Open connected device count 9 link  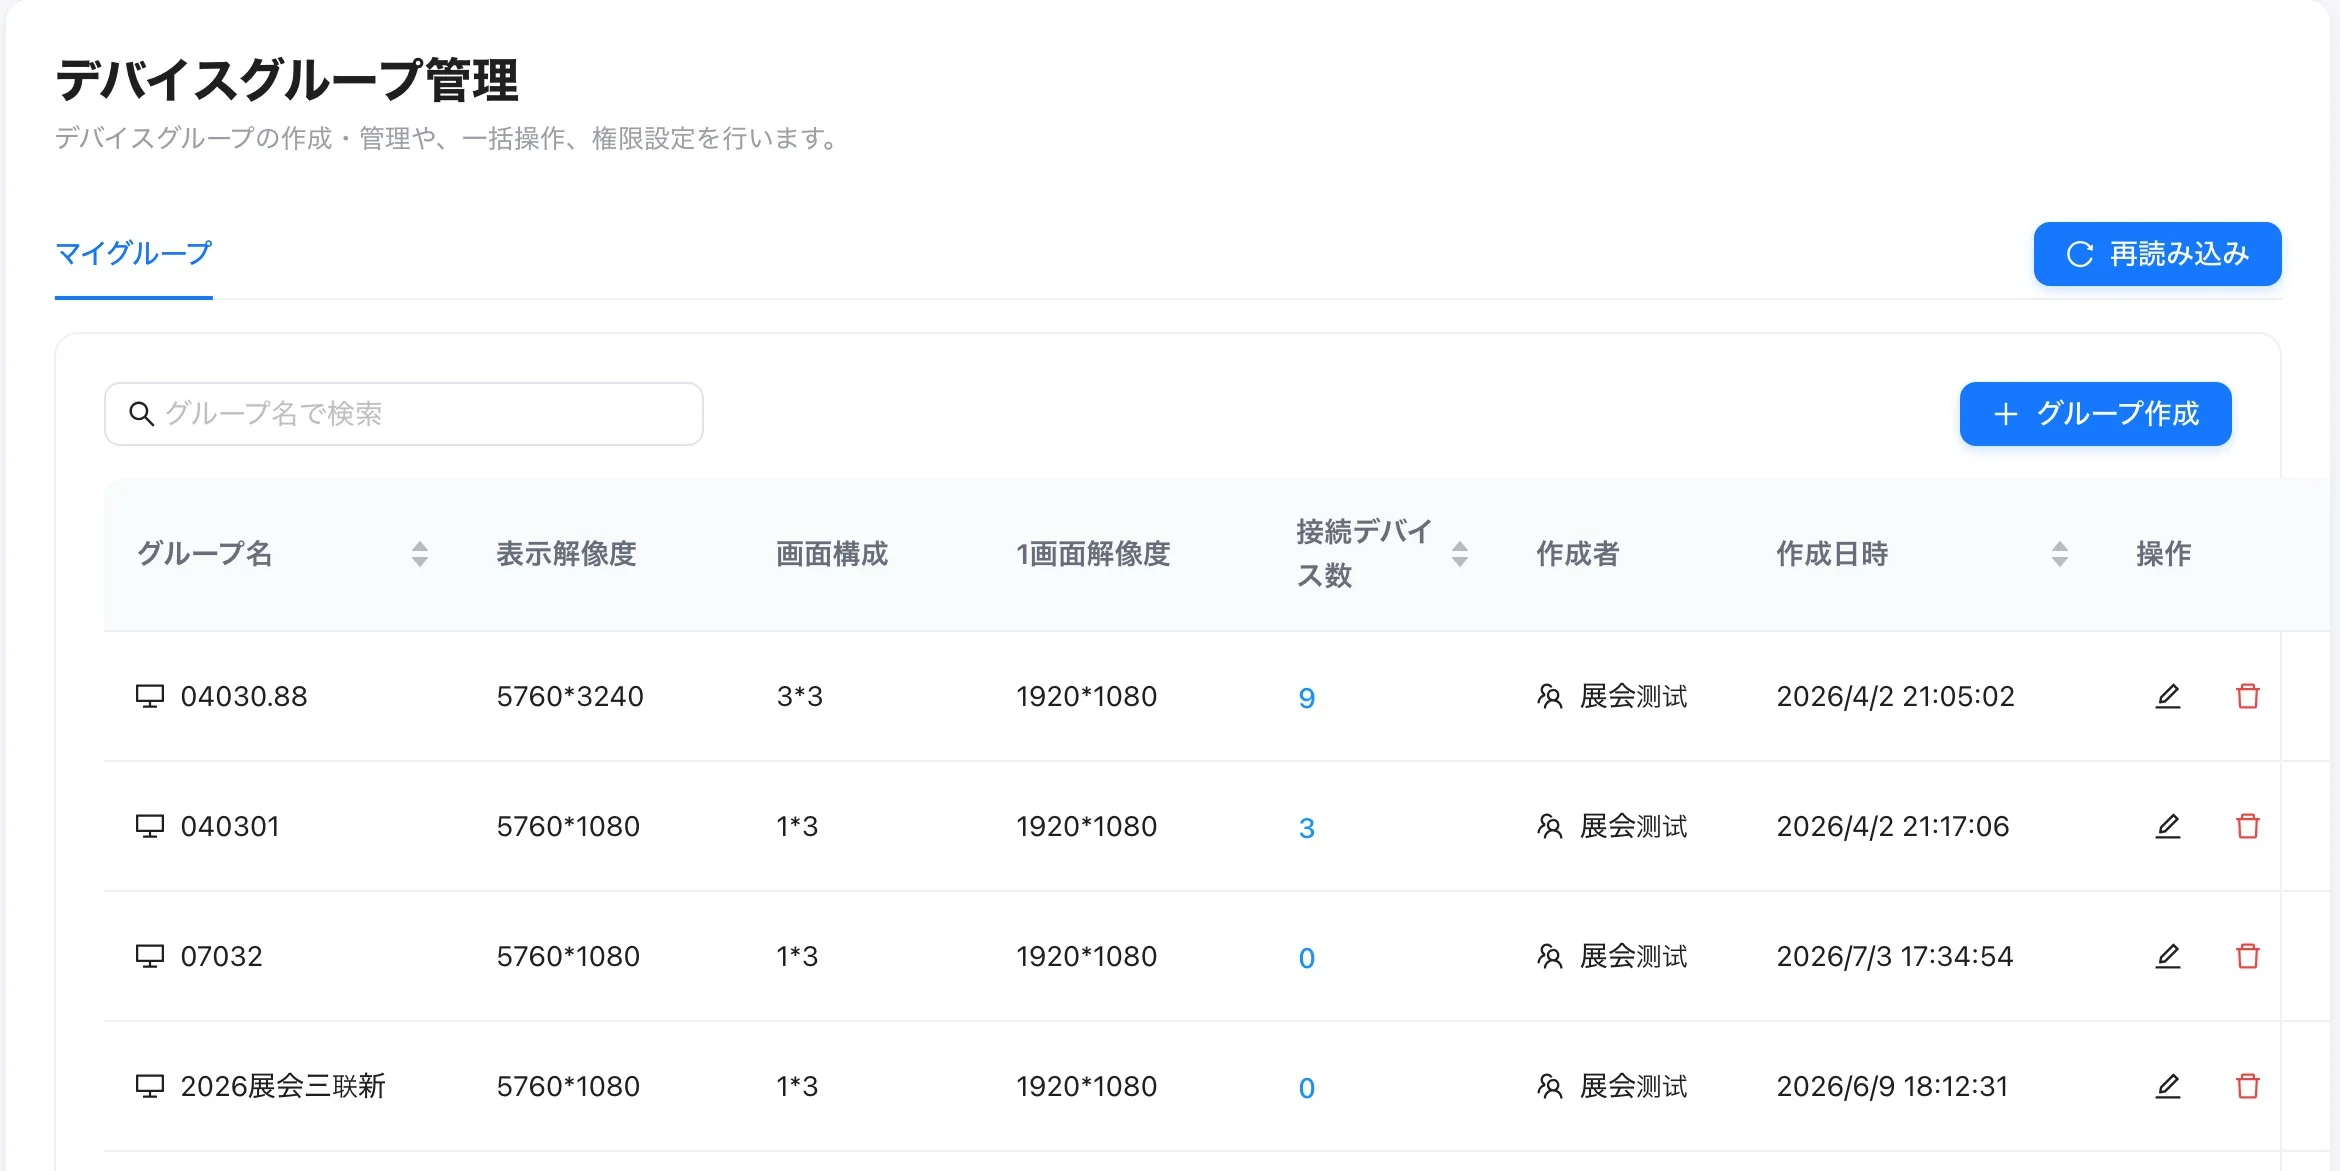click(1306, 698)
